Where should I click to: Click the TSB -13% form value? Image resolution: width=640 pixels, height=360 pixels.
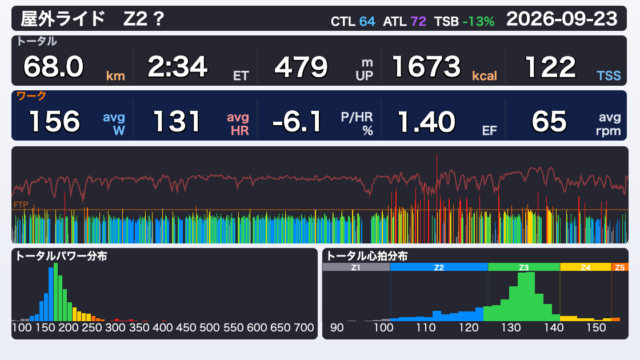click(x=464, y=21)
